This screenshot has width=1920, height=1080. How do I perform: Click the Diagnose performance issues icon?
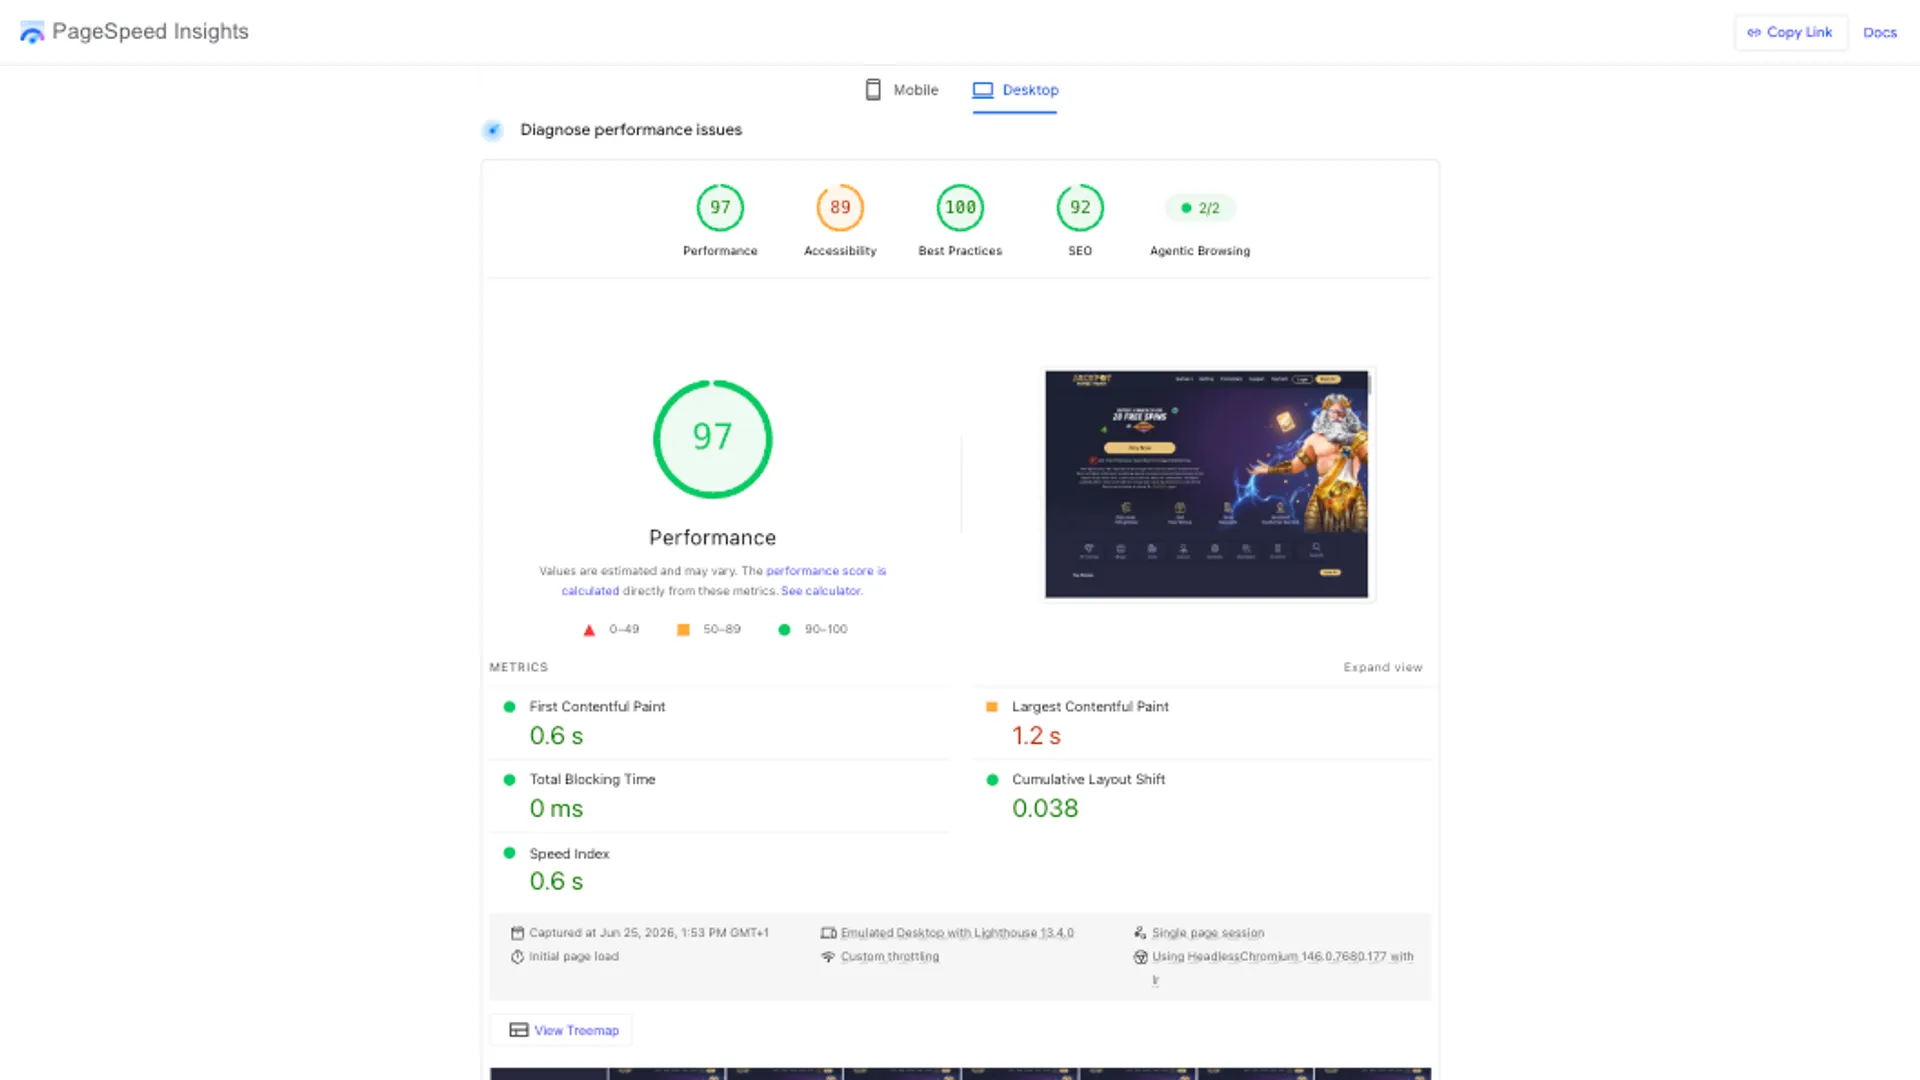[492, 130]
